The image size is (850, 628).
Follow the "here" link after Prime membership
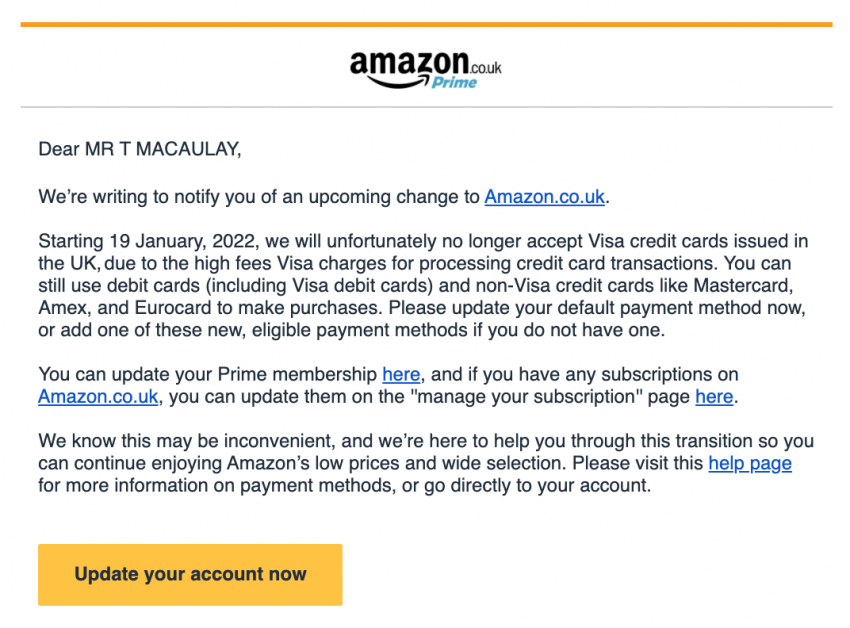tap(401, 375)
